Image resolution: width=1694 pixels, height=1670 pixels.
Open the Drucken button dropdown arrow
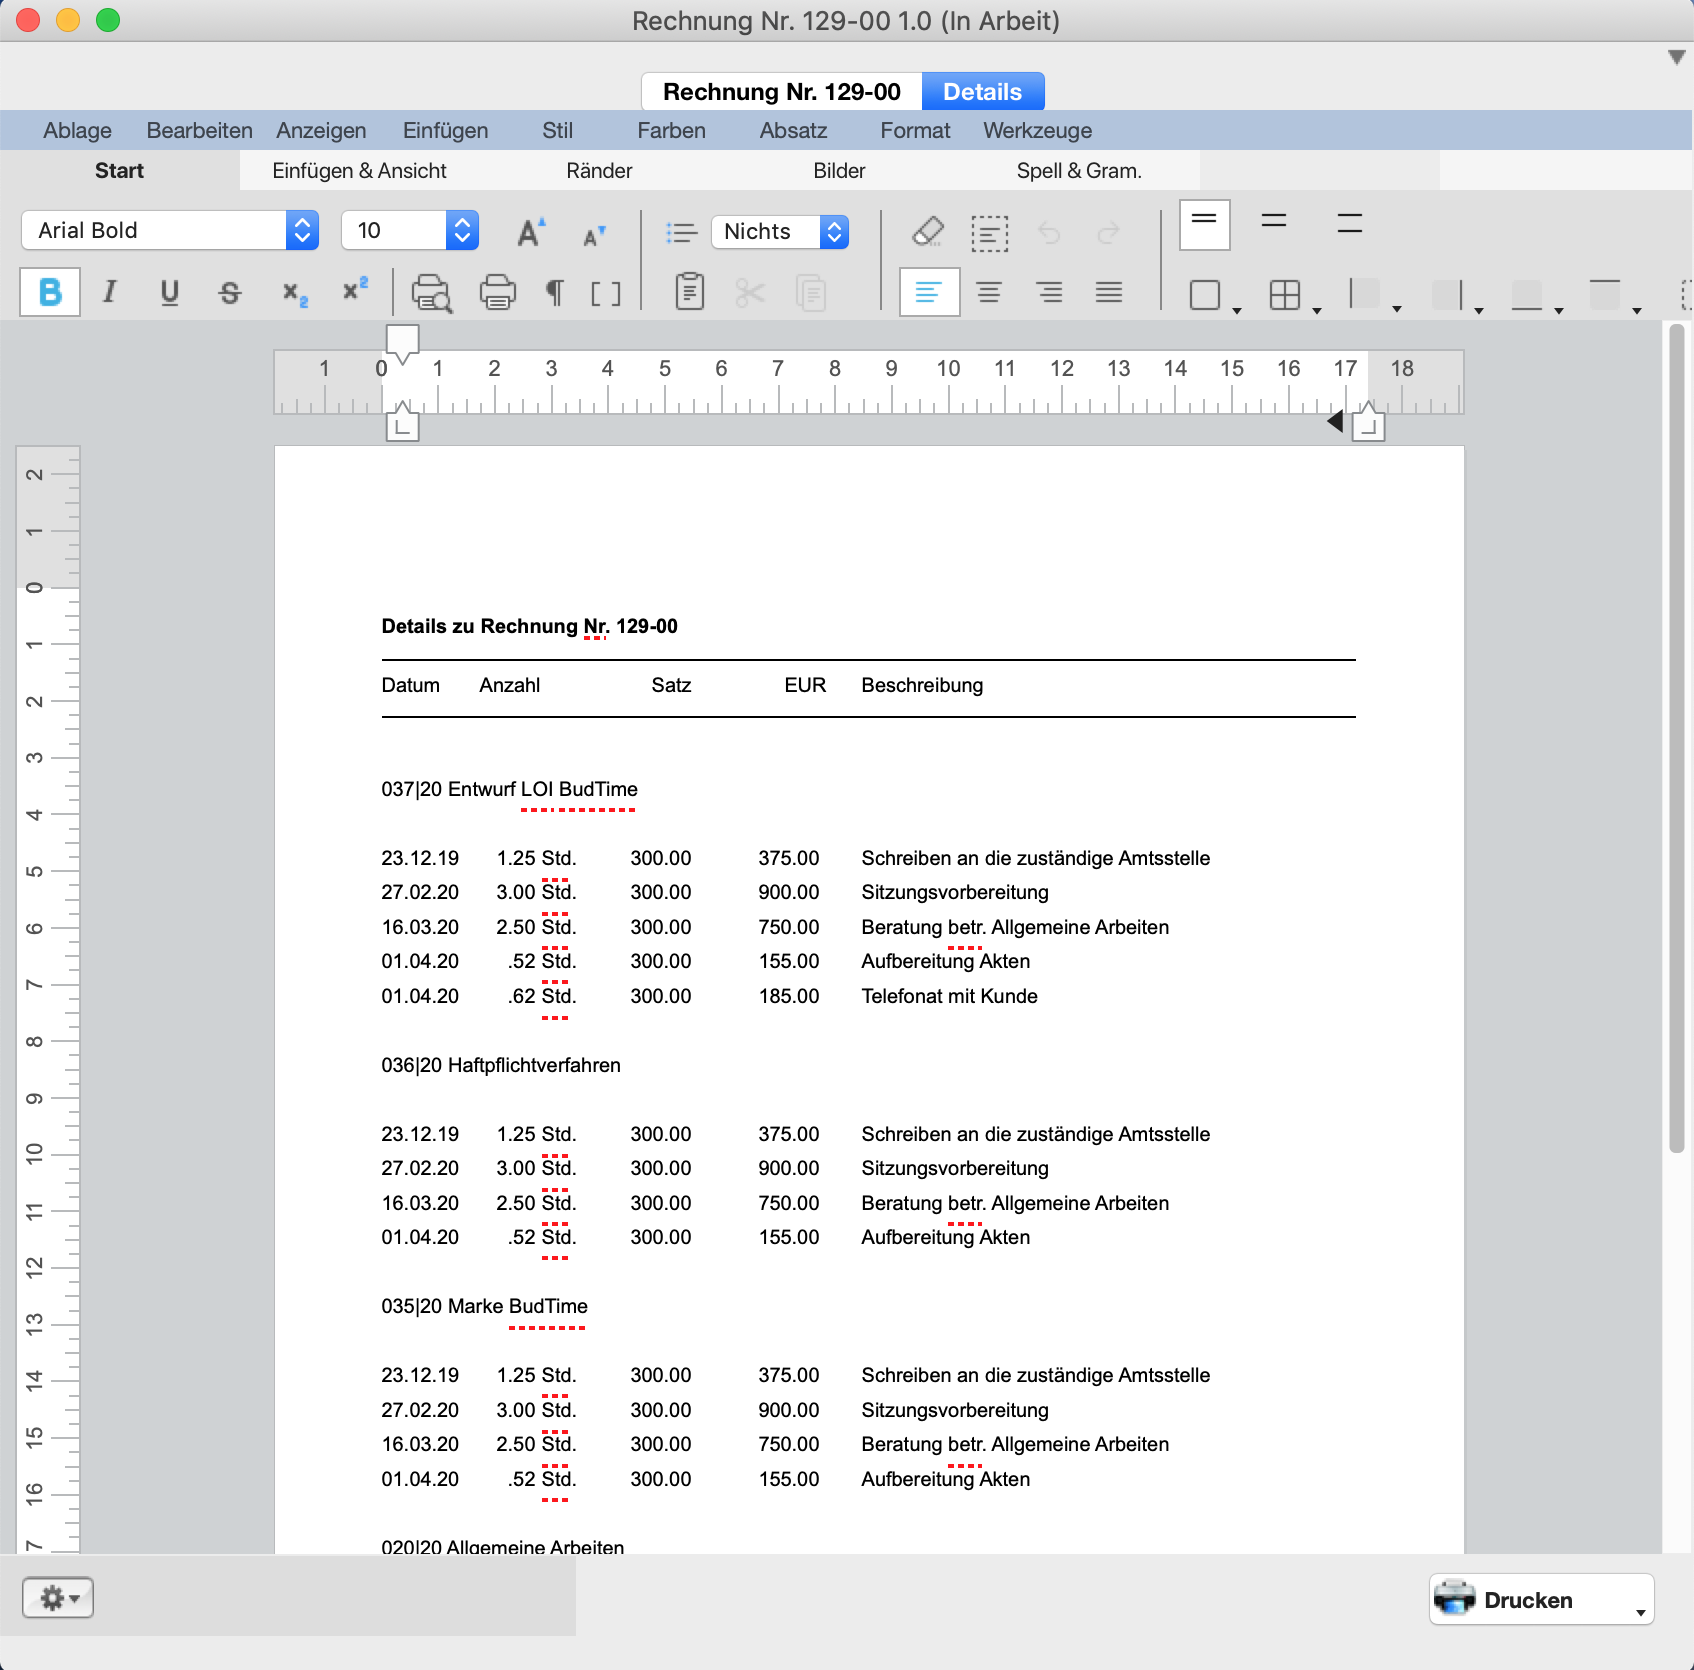pyautogui.click(x=1640, y=1612)
